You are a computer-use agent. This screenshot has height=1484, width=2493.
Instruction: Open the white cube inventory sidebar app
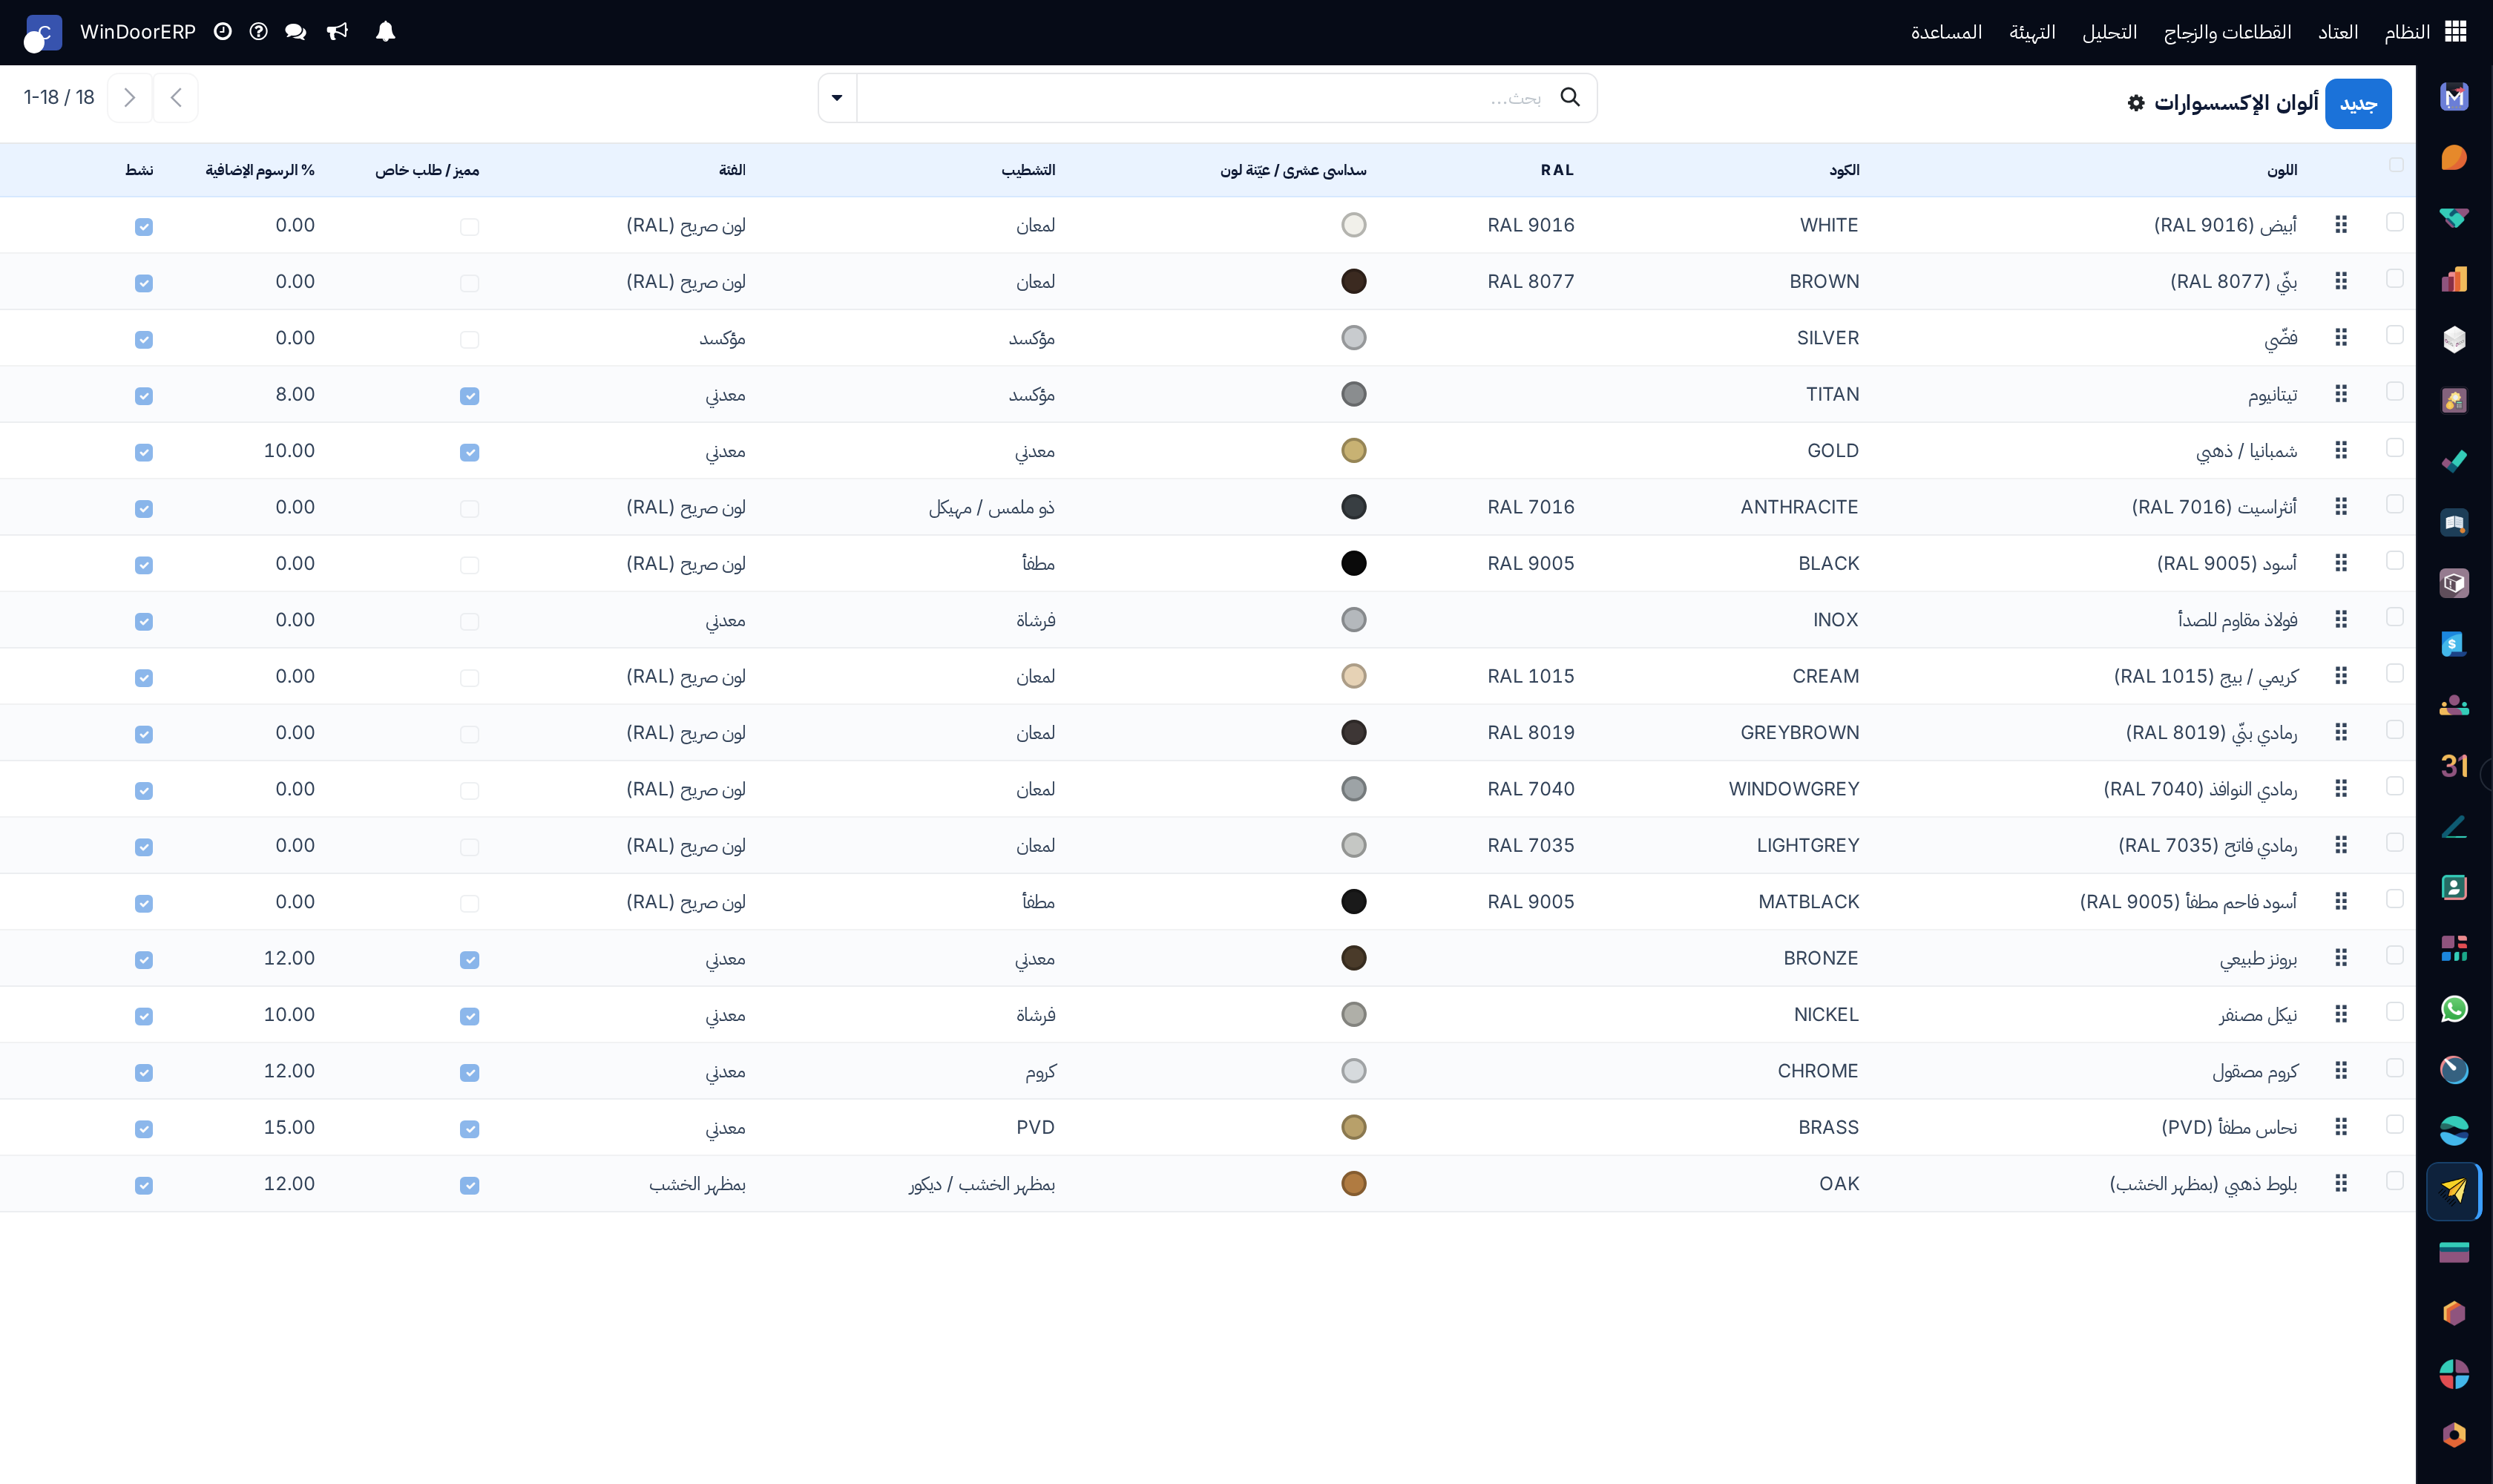[2454, 340]
